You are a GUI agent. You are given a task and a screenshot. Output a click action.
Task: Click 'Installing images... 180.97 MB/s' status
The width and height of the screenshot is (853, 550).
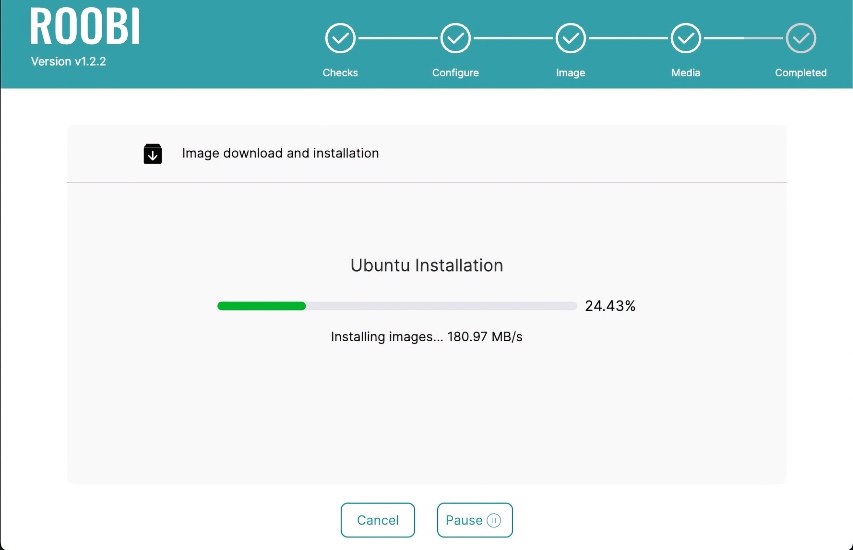[x=426, y=337]
